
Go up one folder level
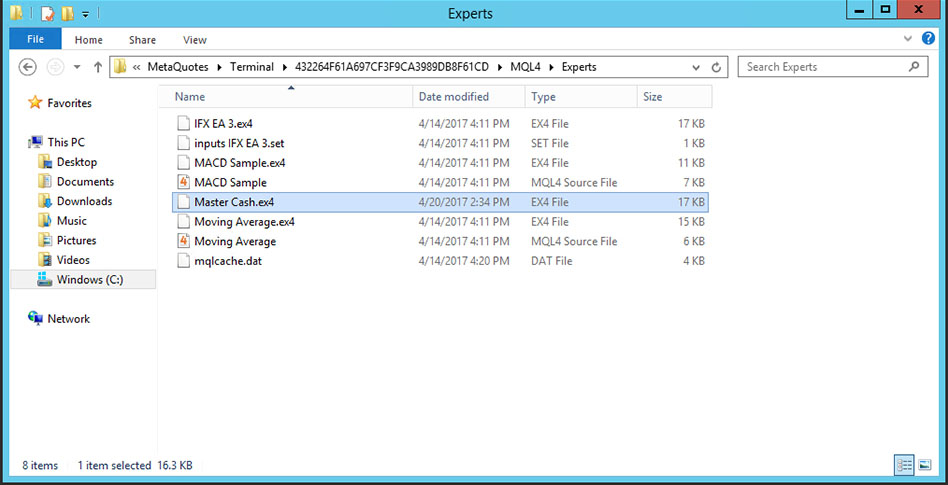point(98,67)
